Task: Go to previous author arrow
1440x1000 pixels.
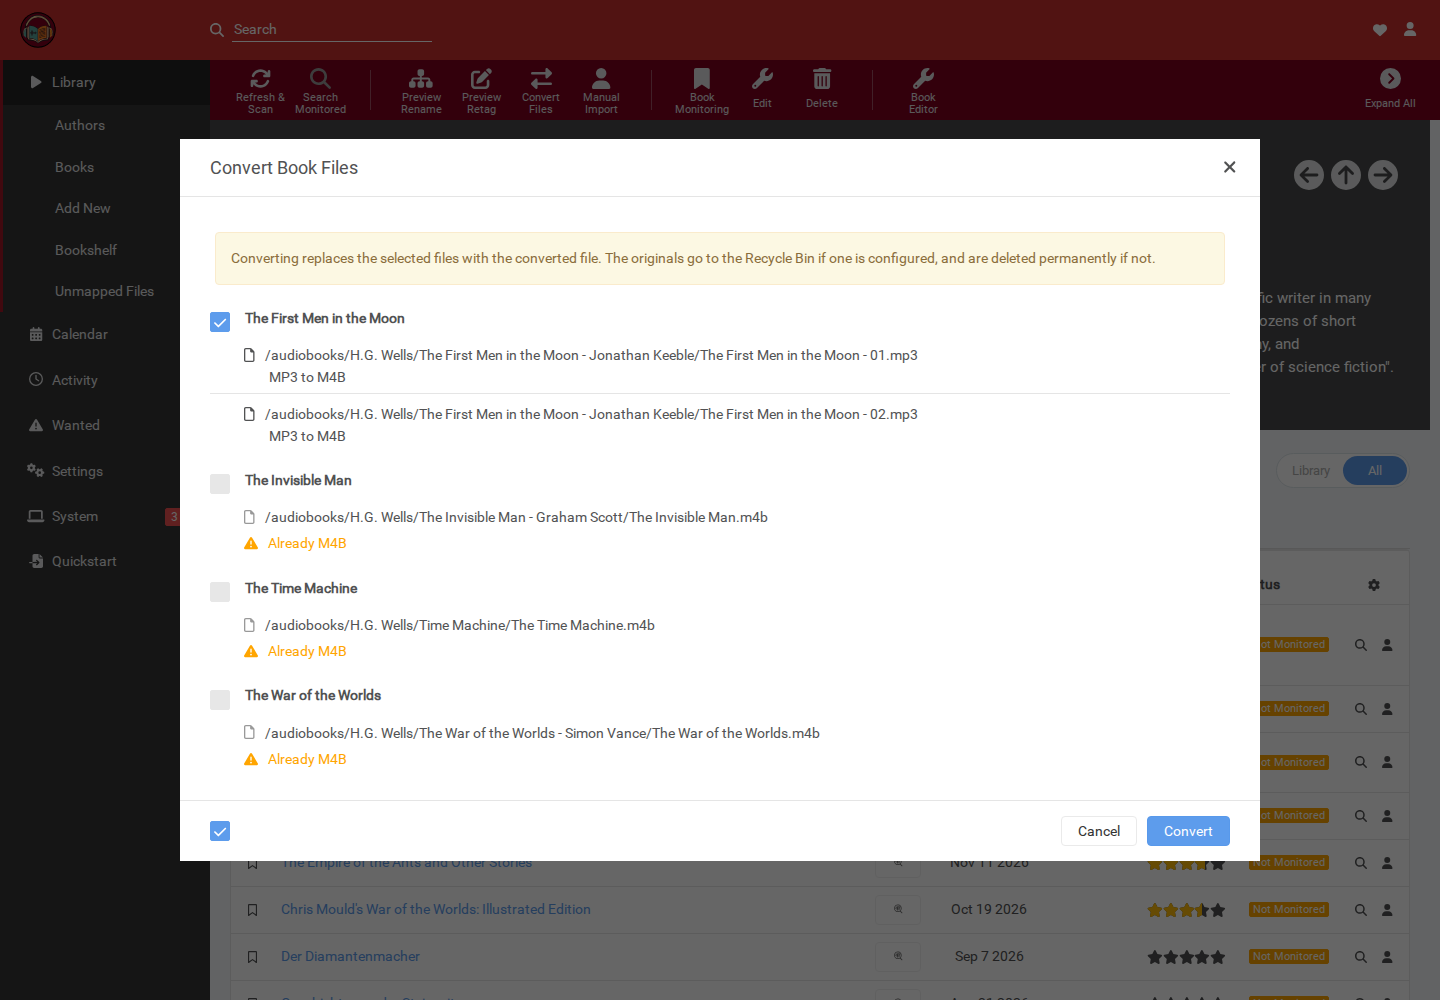Action: (1309, 175)
